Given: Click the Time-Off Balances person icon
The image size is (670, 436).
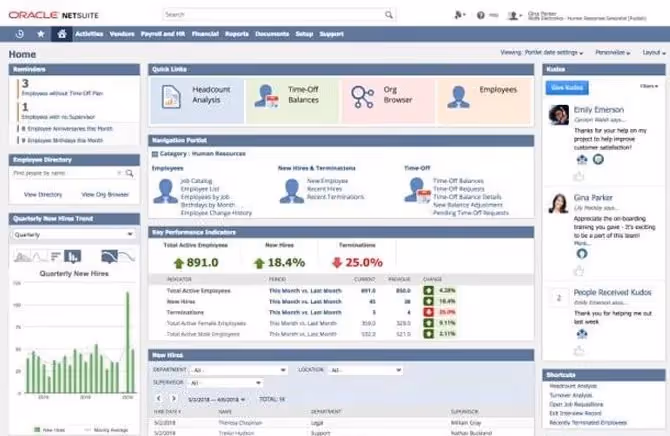Looking at the screenshot, I should click(x=266, y=96).
